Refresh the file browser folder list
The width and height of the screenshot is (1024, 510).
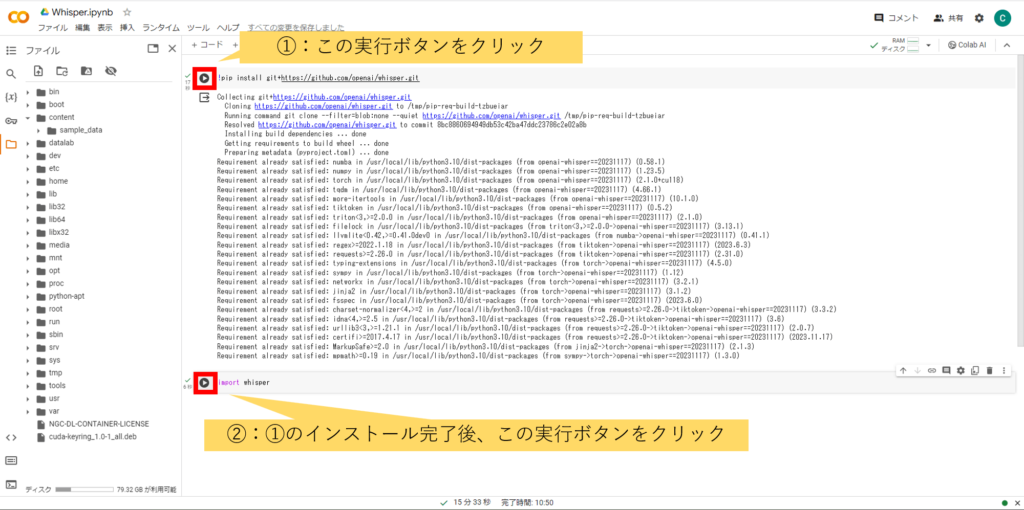62,71
